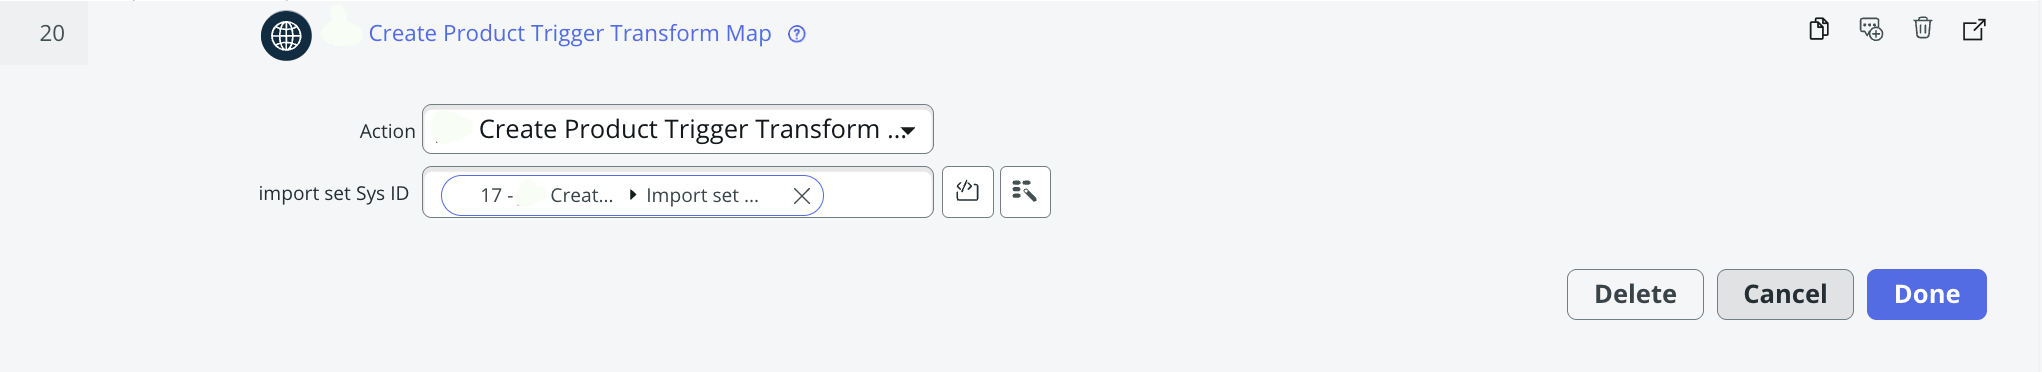The width and height of the screenshot is (2042, 372).
Task: Open the data pill picker
Action: [x=1025, y=191]
